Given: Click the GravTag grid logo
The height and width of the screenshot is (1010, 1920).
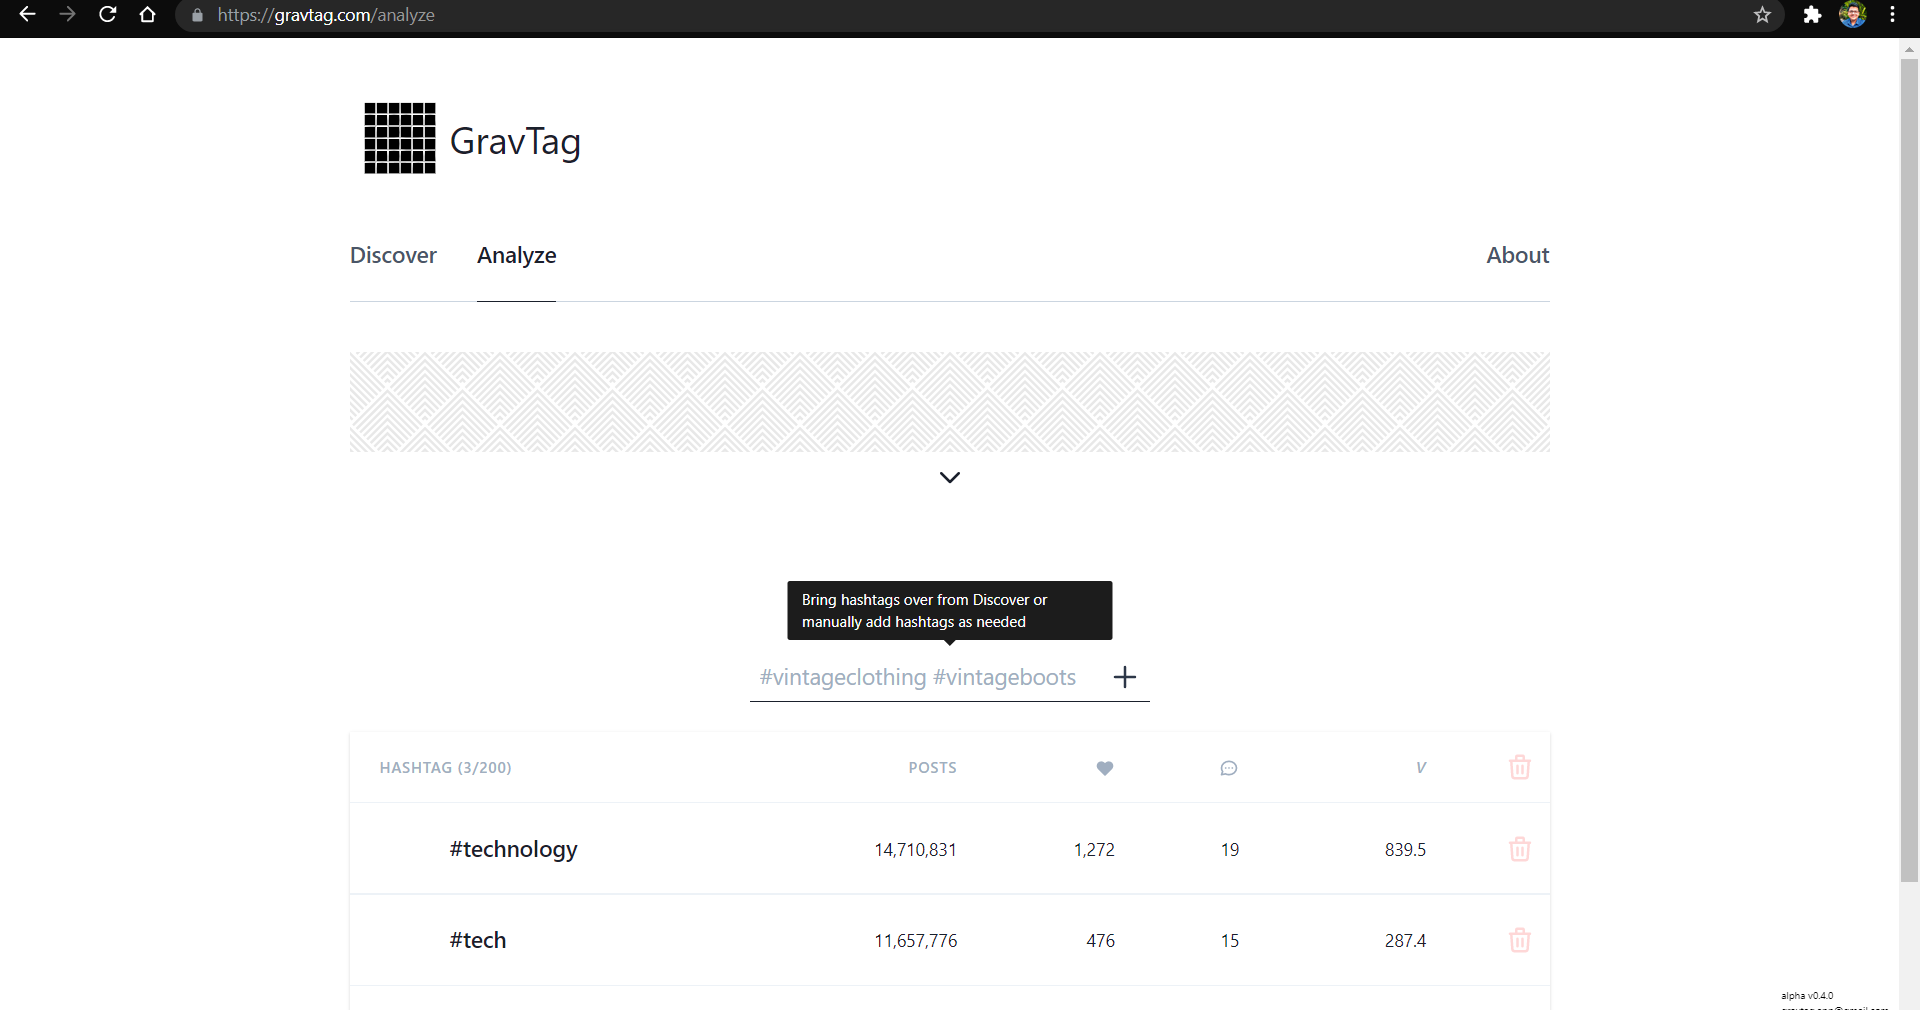Looking at the screenshot, I should [x=400, y=138].
